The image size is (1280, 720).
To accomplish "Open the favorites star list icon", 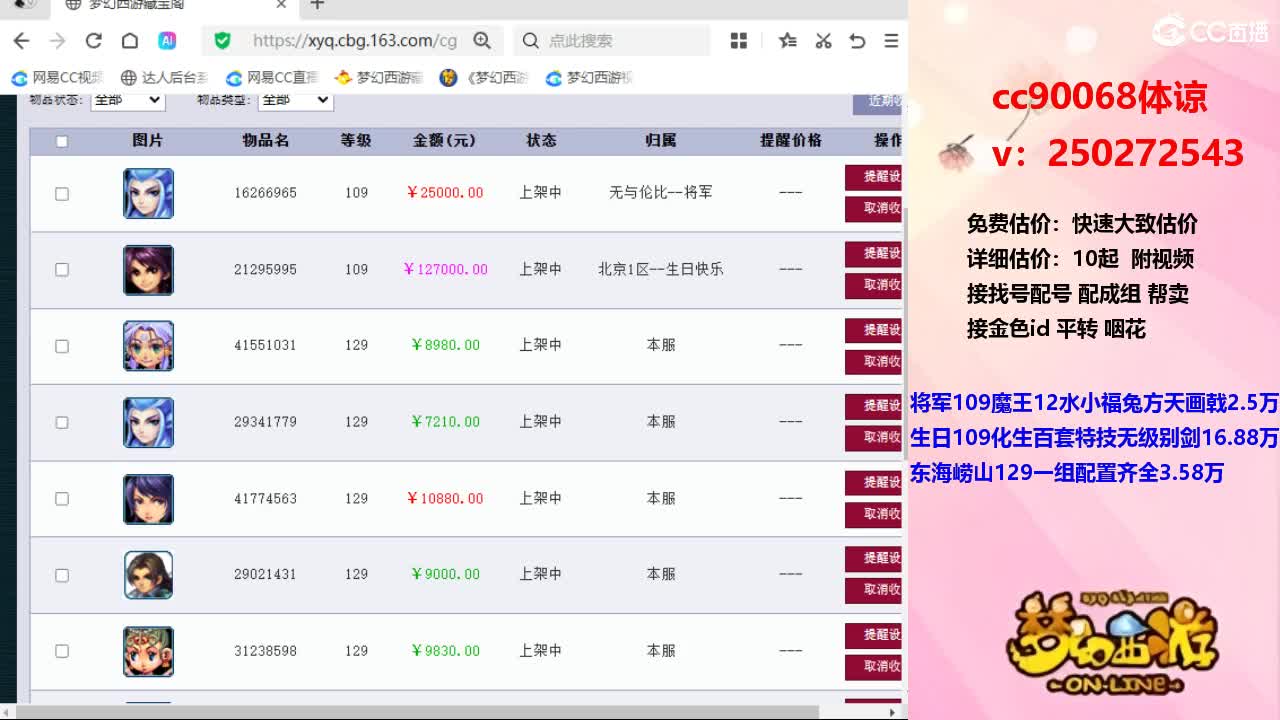I will tap(788, 41).
